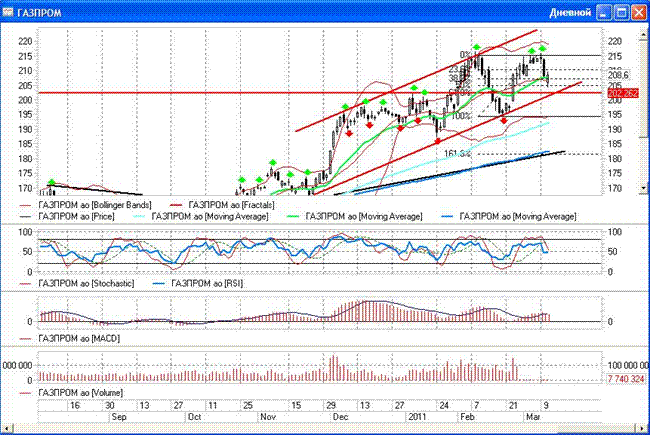Click the 7 740 324 volume value label
This screenshot has height=435, width=650.
[x=626, y=379]
